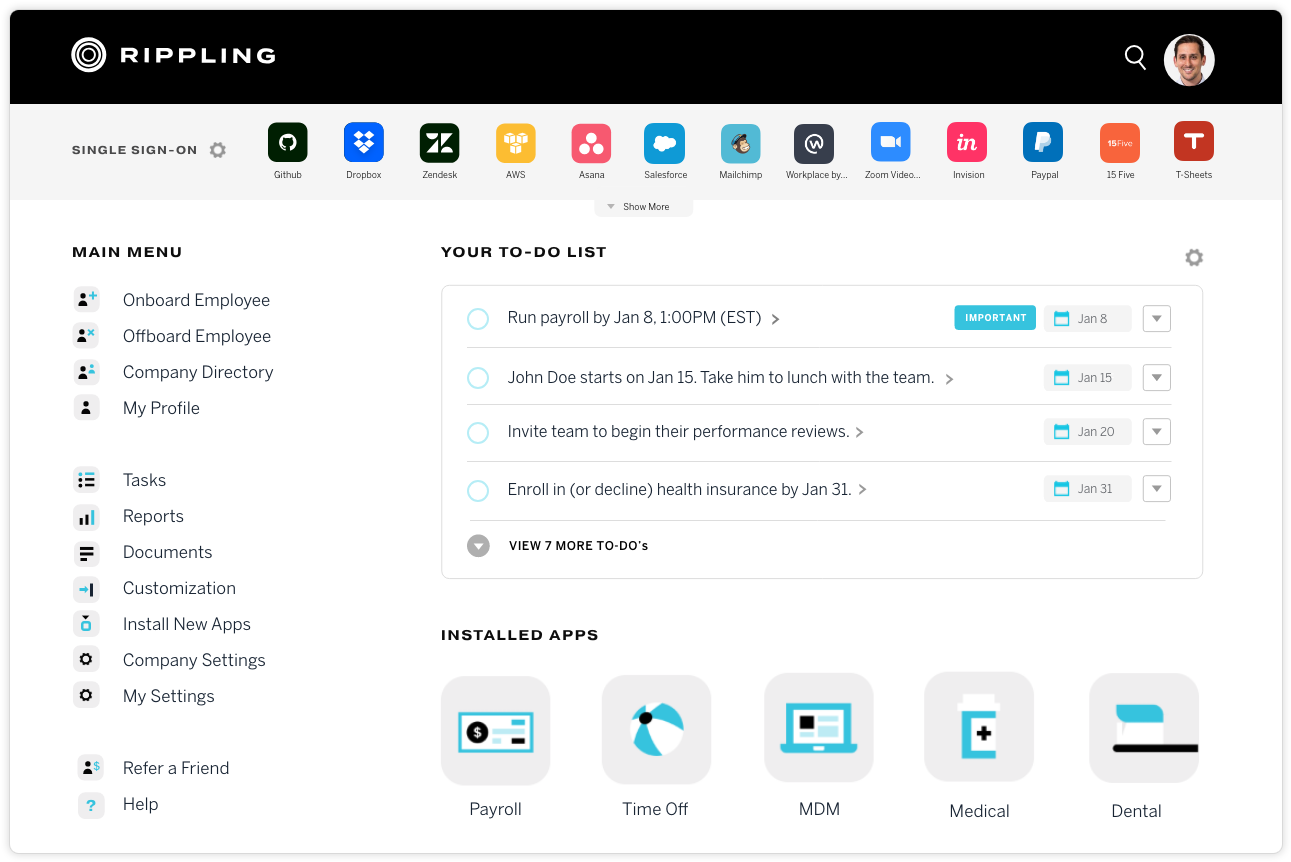Click the Jan 15 due date field
This screenshot has width=1291, height=862.
click(x=1088, y=377)
